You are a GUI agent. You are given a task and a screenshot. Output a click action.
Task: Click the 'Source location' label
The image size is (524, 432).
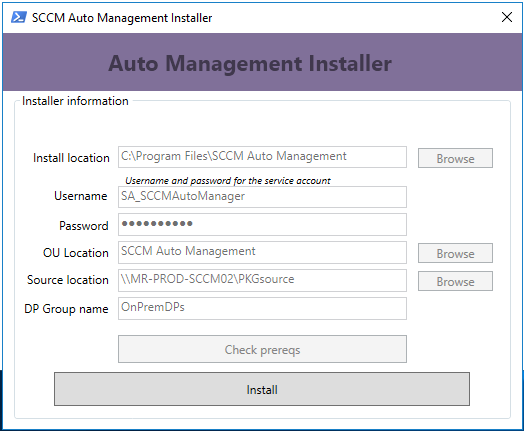coord(68,280)
